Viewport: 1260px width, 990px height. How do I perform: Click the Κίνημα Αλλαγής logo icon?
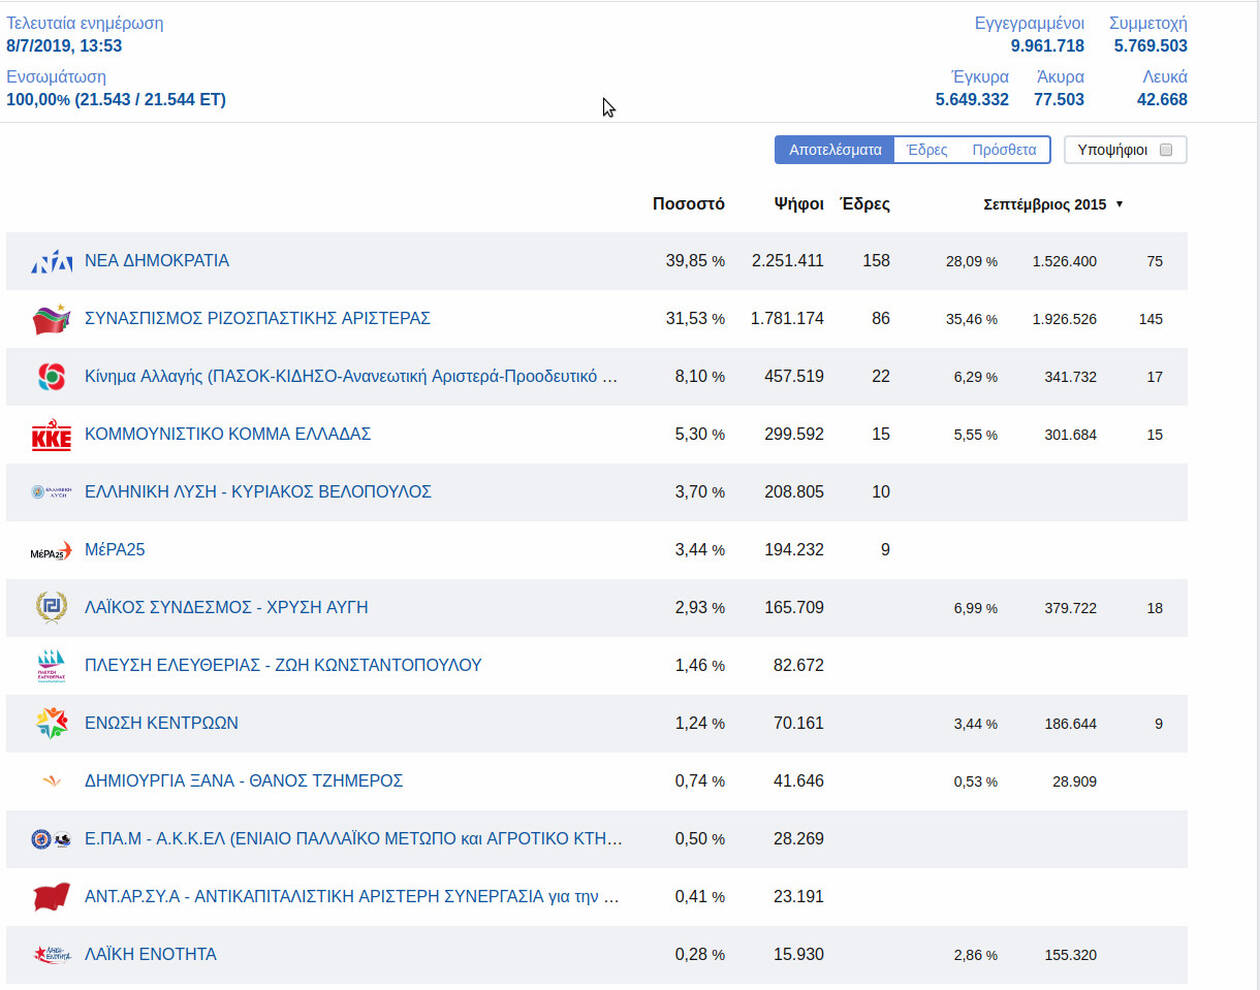pos(51,377)
